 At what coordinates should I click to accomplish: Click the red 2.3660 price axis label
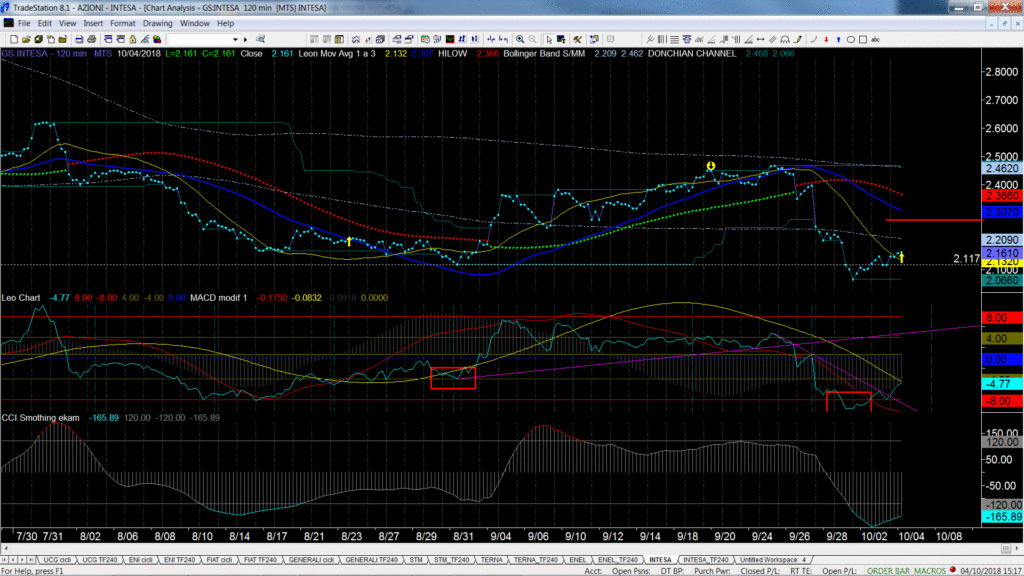click(x=1002, y=196)
